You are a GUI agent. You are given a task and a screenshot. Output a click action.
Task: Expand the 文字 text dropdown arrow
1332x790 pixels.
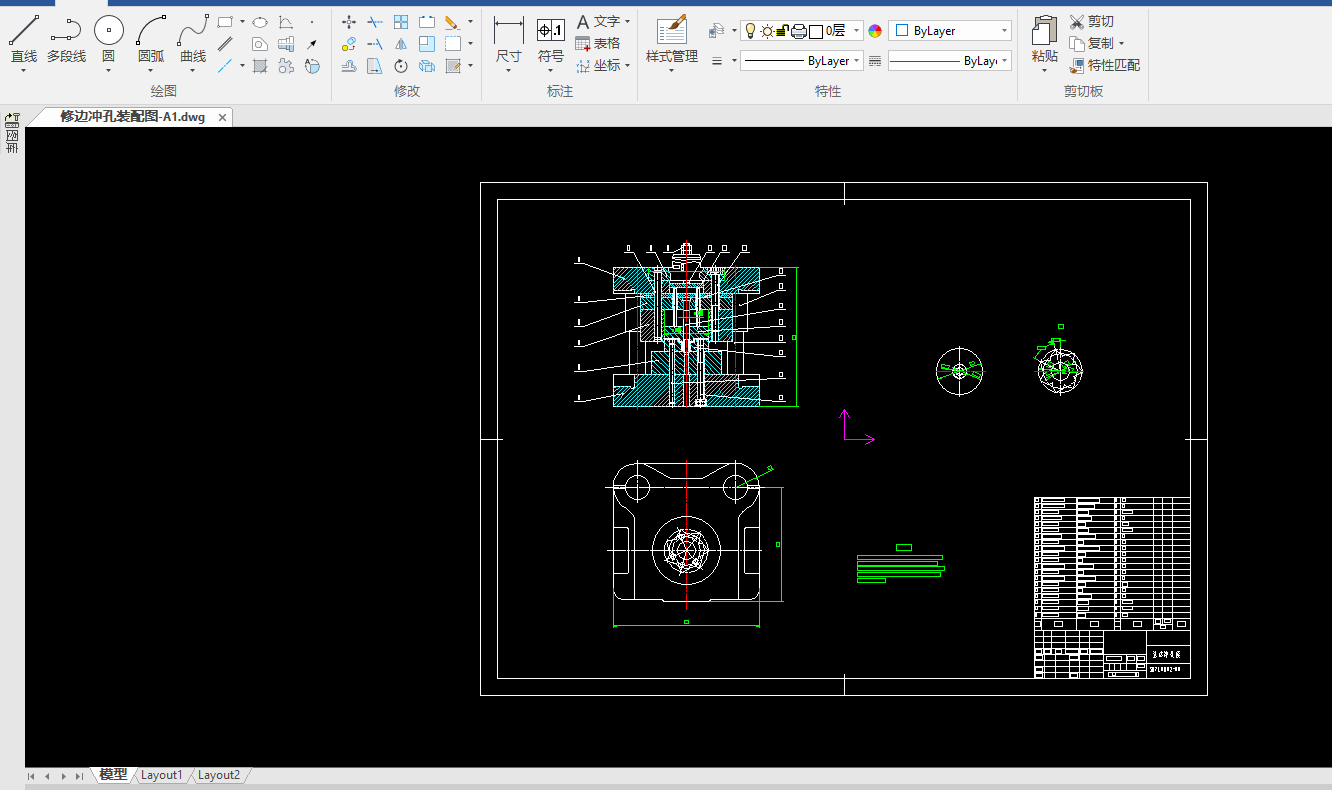click(627, 21)
